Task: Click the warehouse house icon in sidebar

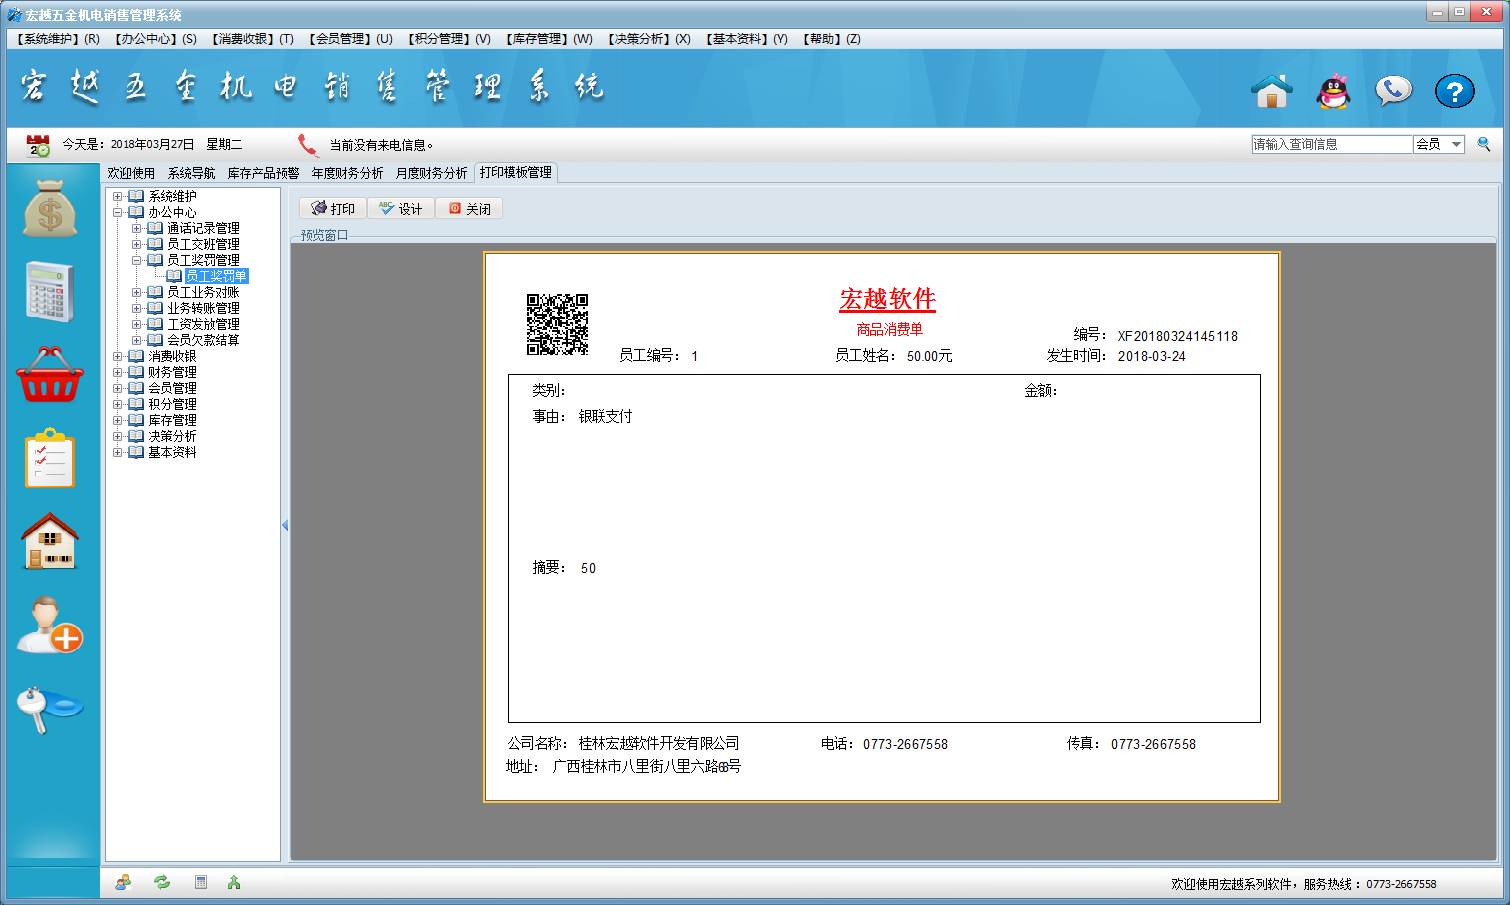Action: click(50, 541)
